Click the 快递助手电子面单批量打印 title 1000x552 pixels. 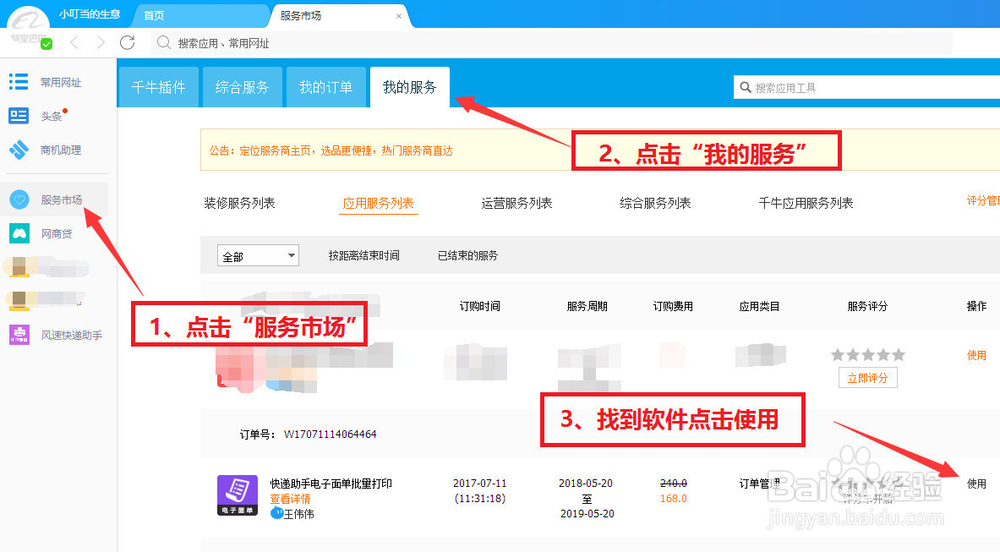click(x=331, y=484)
